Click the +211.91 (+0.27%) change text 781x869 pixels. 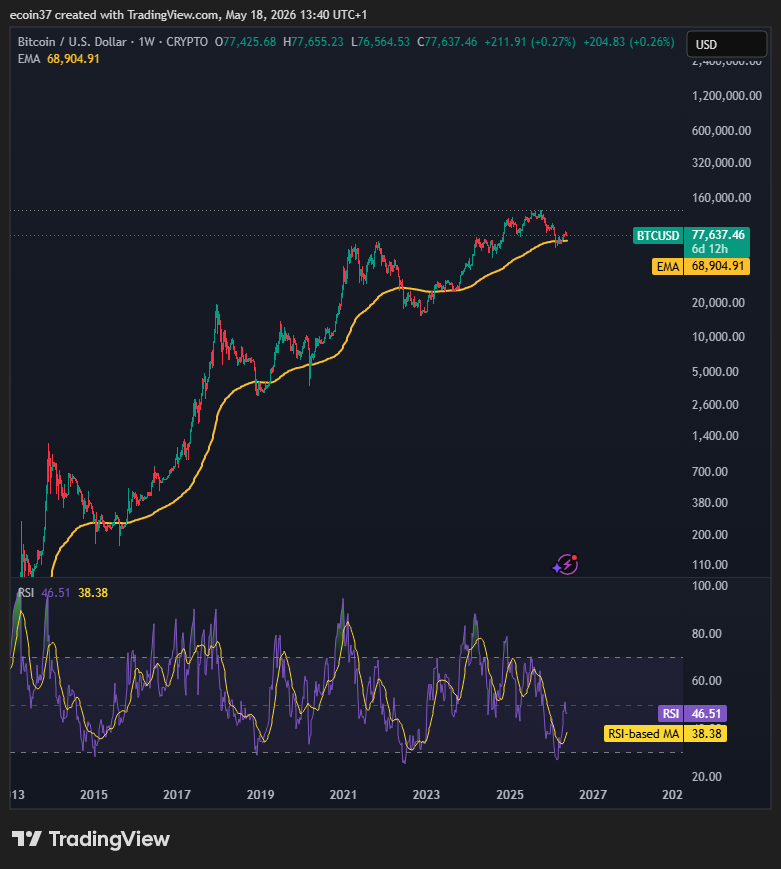[530, 42]
